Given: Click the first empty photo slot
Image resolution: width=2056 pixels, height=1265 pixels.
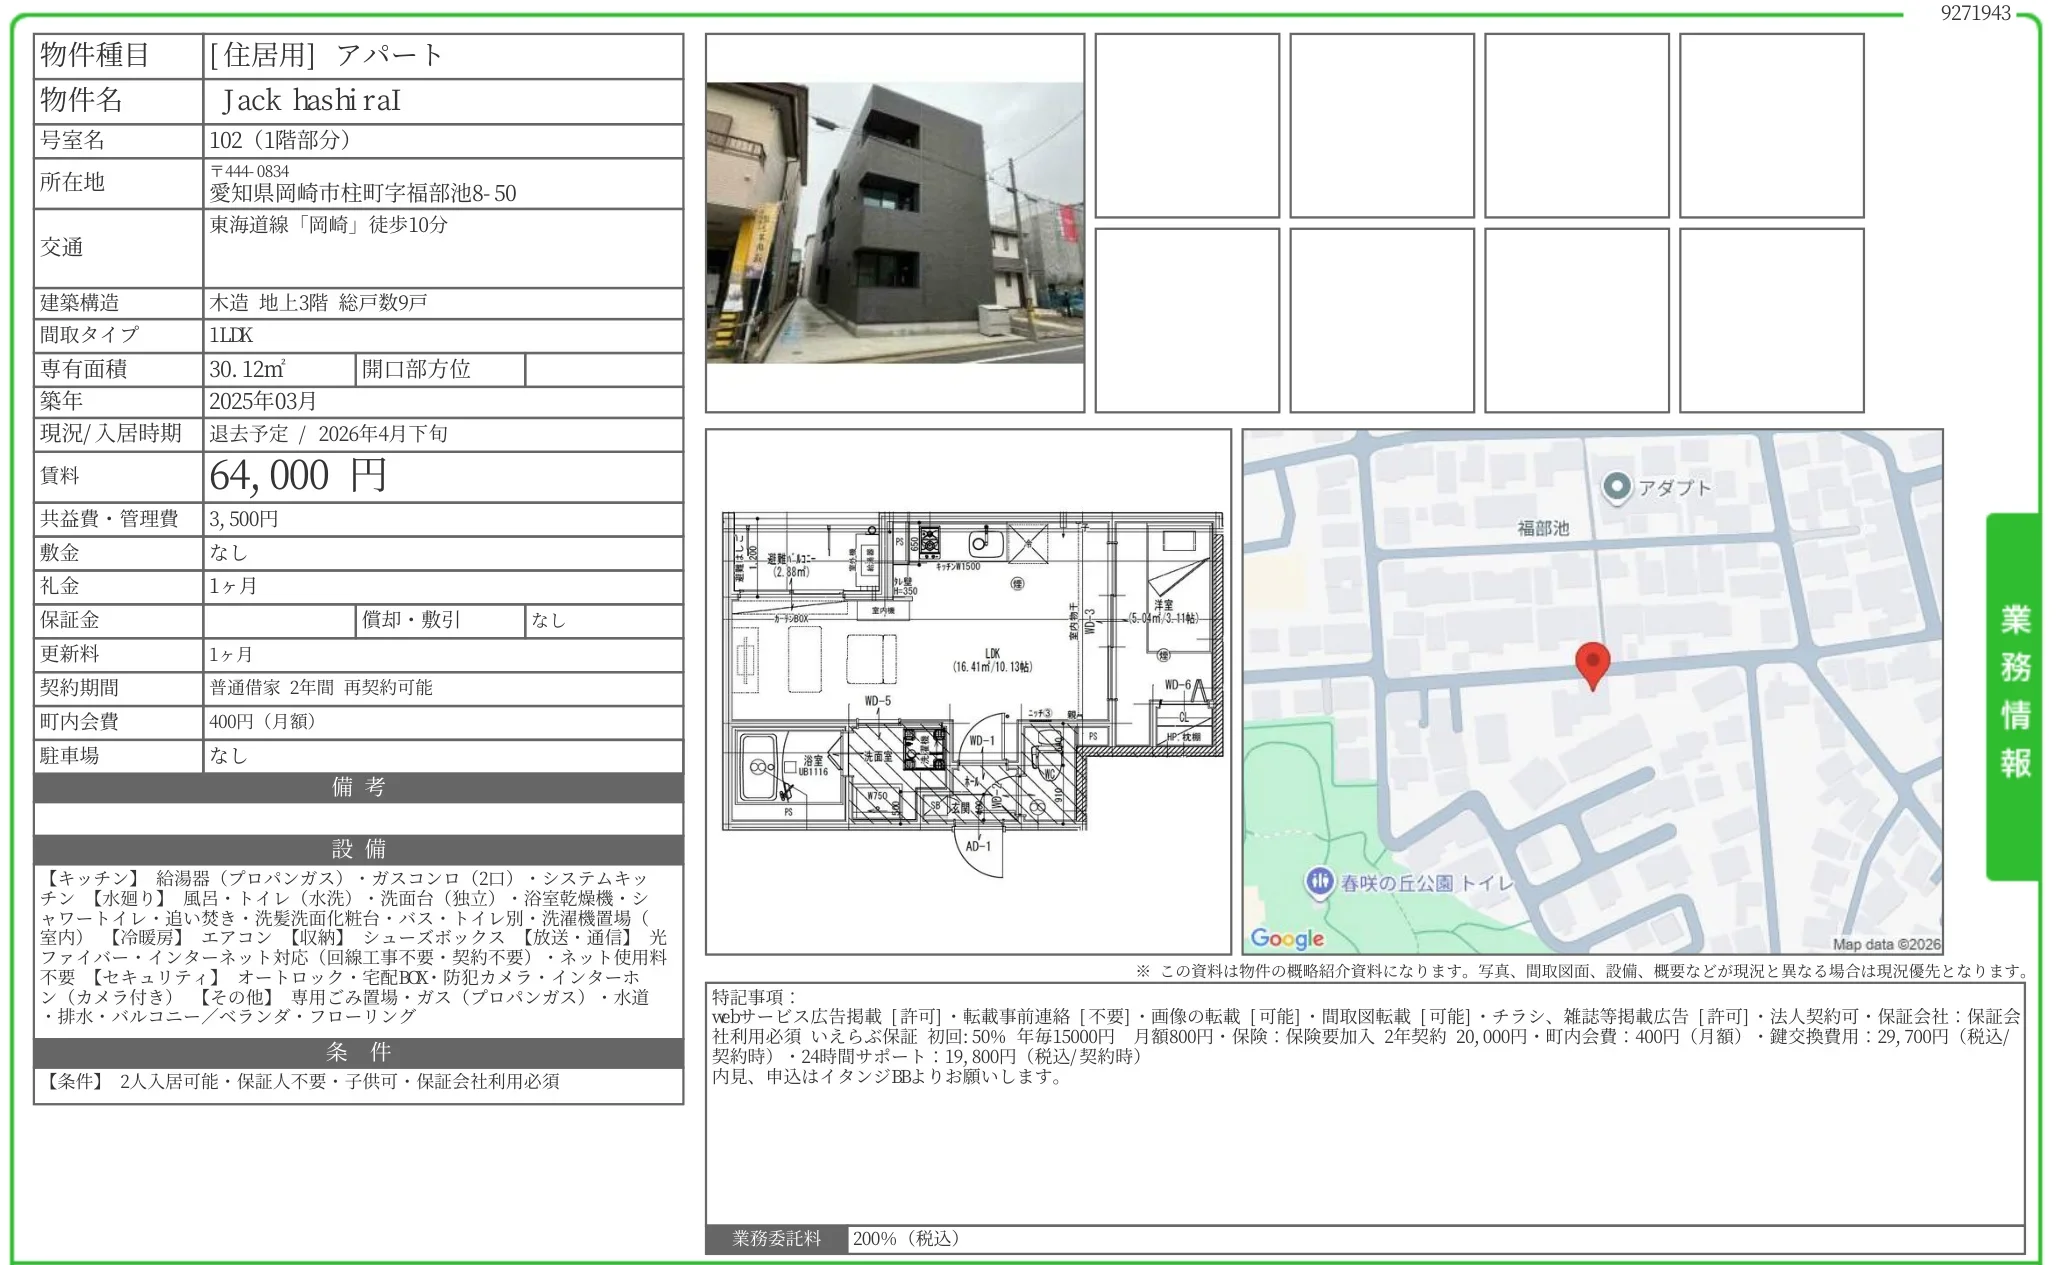Looking at the screenshot, I should [x=1186, y=125].
